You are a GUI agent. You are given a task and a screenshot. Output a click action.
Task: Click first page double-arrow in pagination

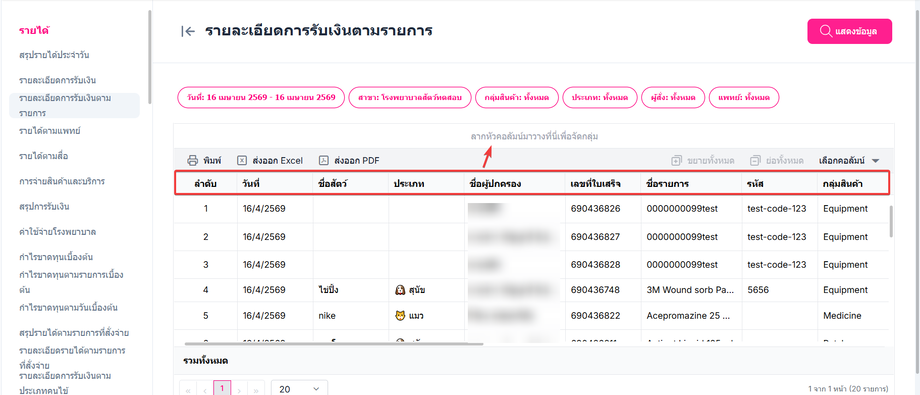[x=188, y=390]
